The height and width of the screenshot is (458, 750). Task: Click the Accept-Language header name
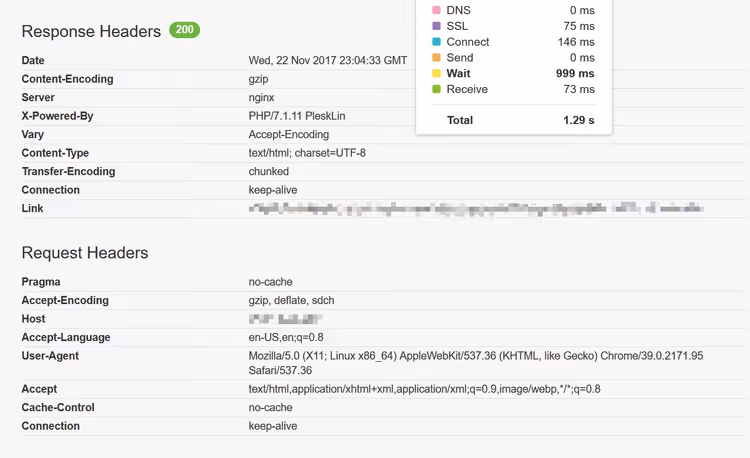(66, 338)
